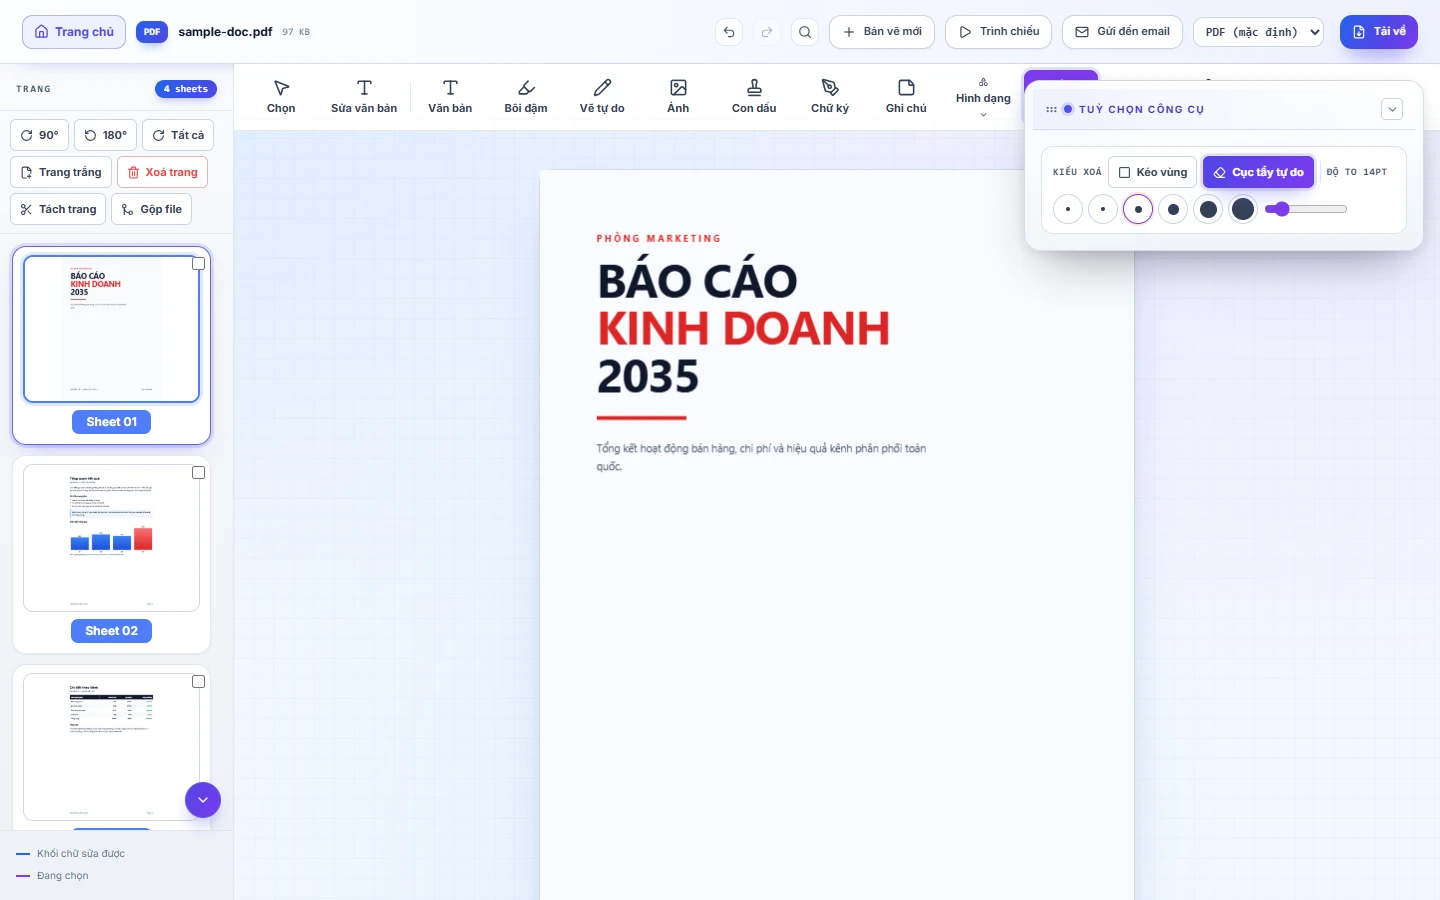Click the round purple scroll-down chevron button

coord(203,800)
